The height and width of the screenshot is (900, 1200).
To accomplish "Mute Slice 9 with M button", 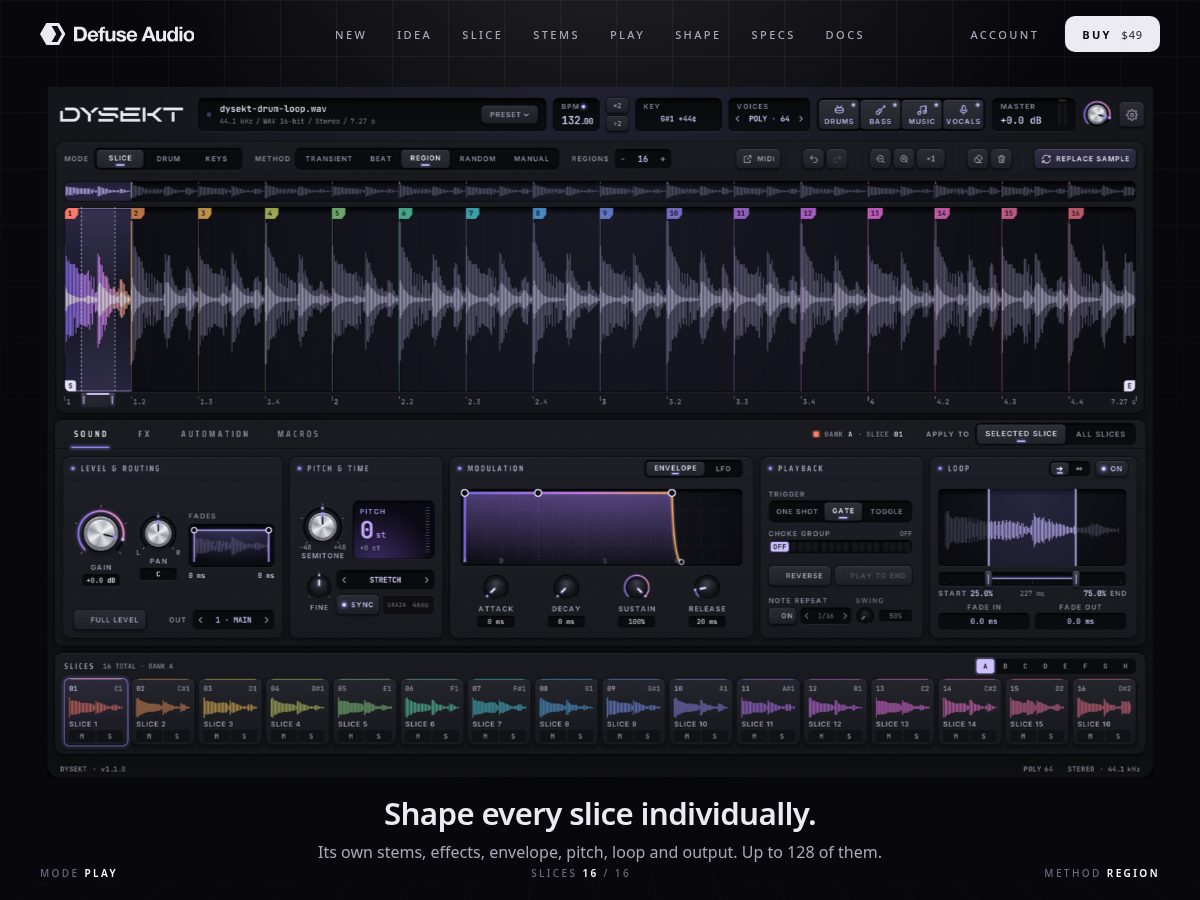I will pos(619,736).
